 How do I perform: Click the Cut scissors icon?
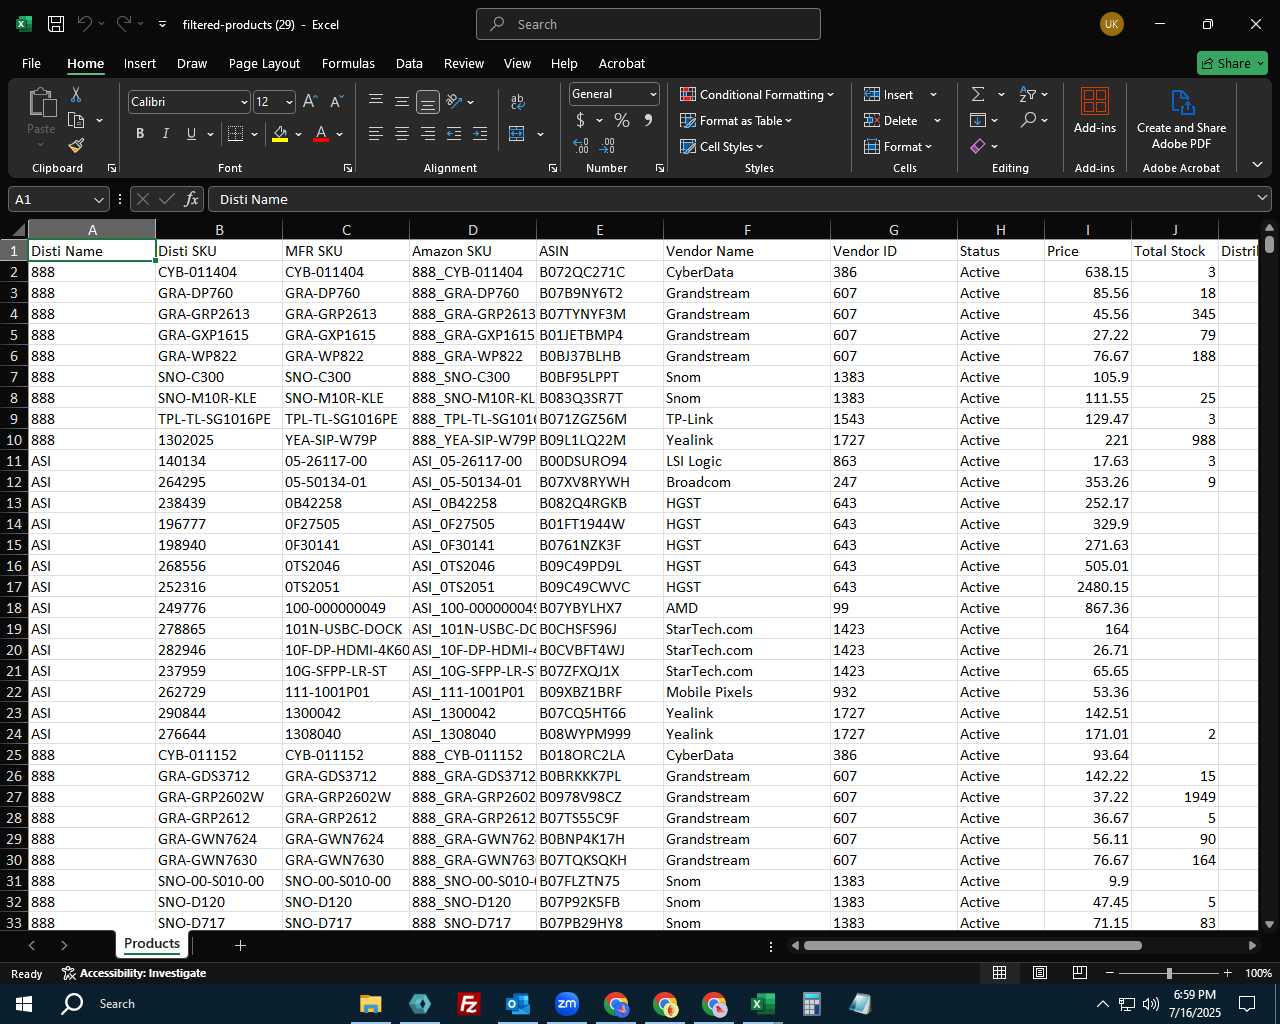click(x=76, y=94)
